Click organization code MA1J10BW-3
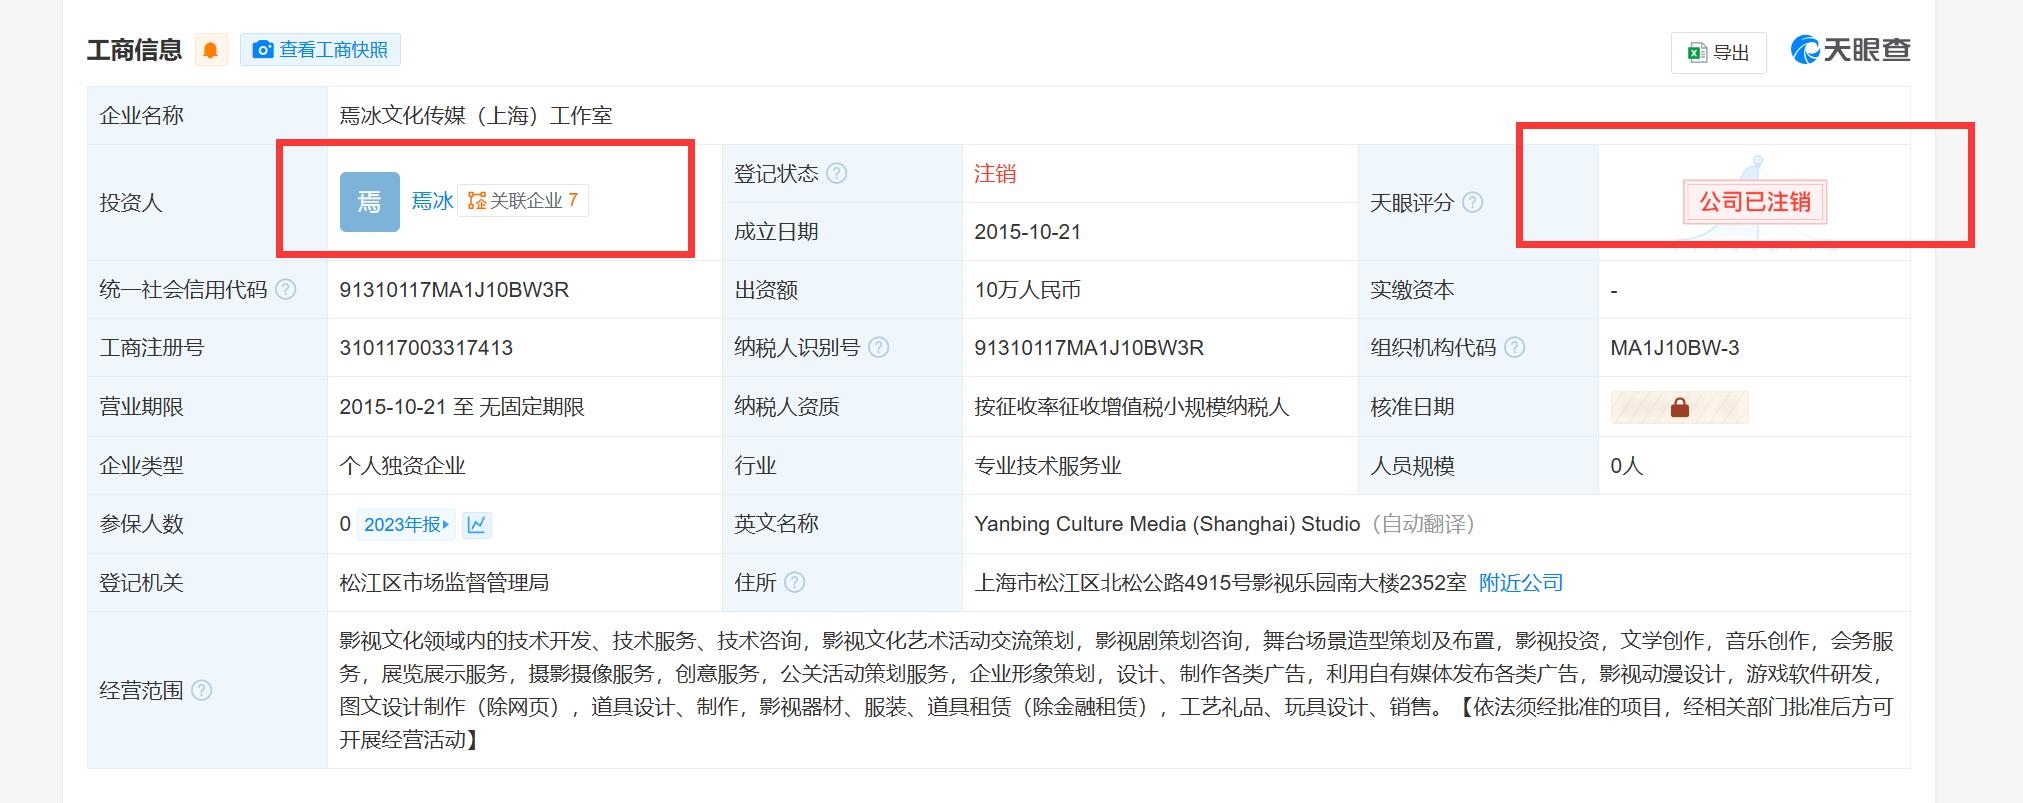Image resolution: width=2023 pixels, height=803 pixels. pyautogui.click(x=1675, y=348)
